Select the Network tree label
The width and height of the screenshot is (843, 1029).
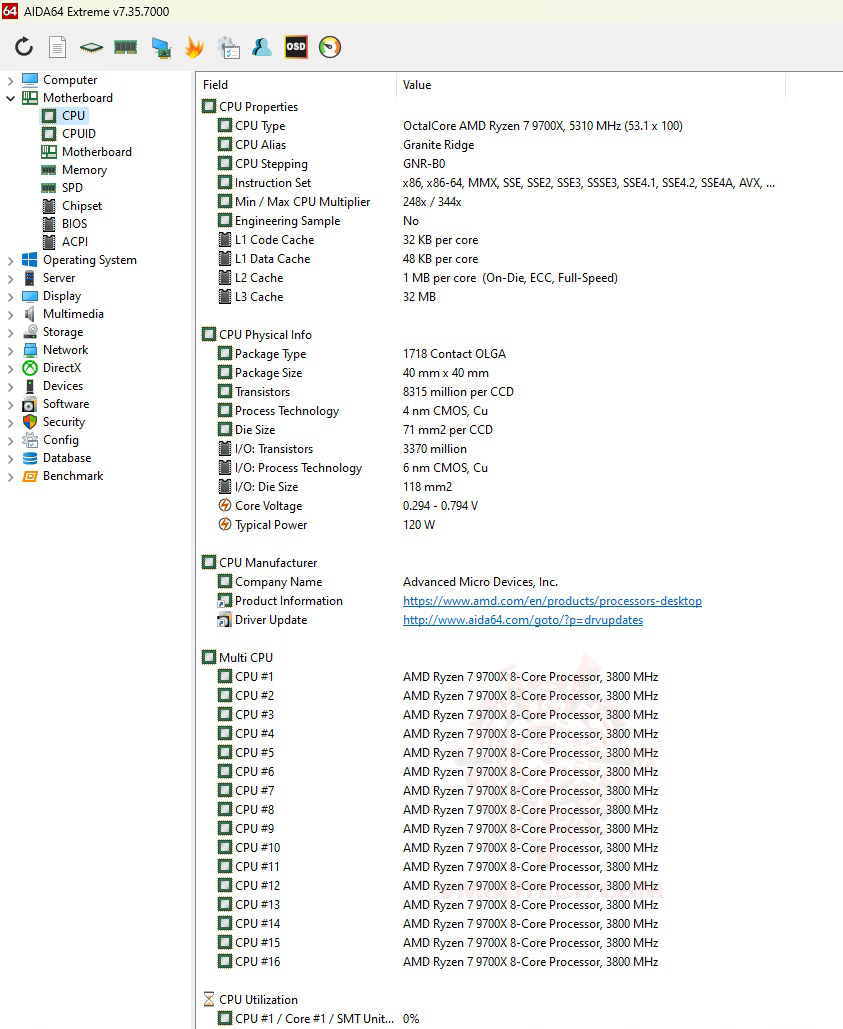click(x=66, y=350)
